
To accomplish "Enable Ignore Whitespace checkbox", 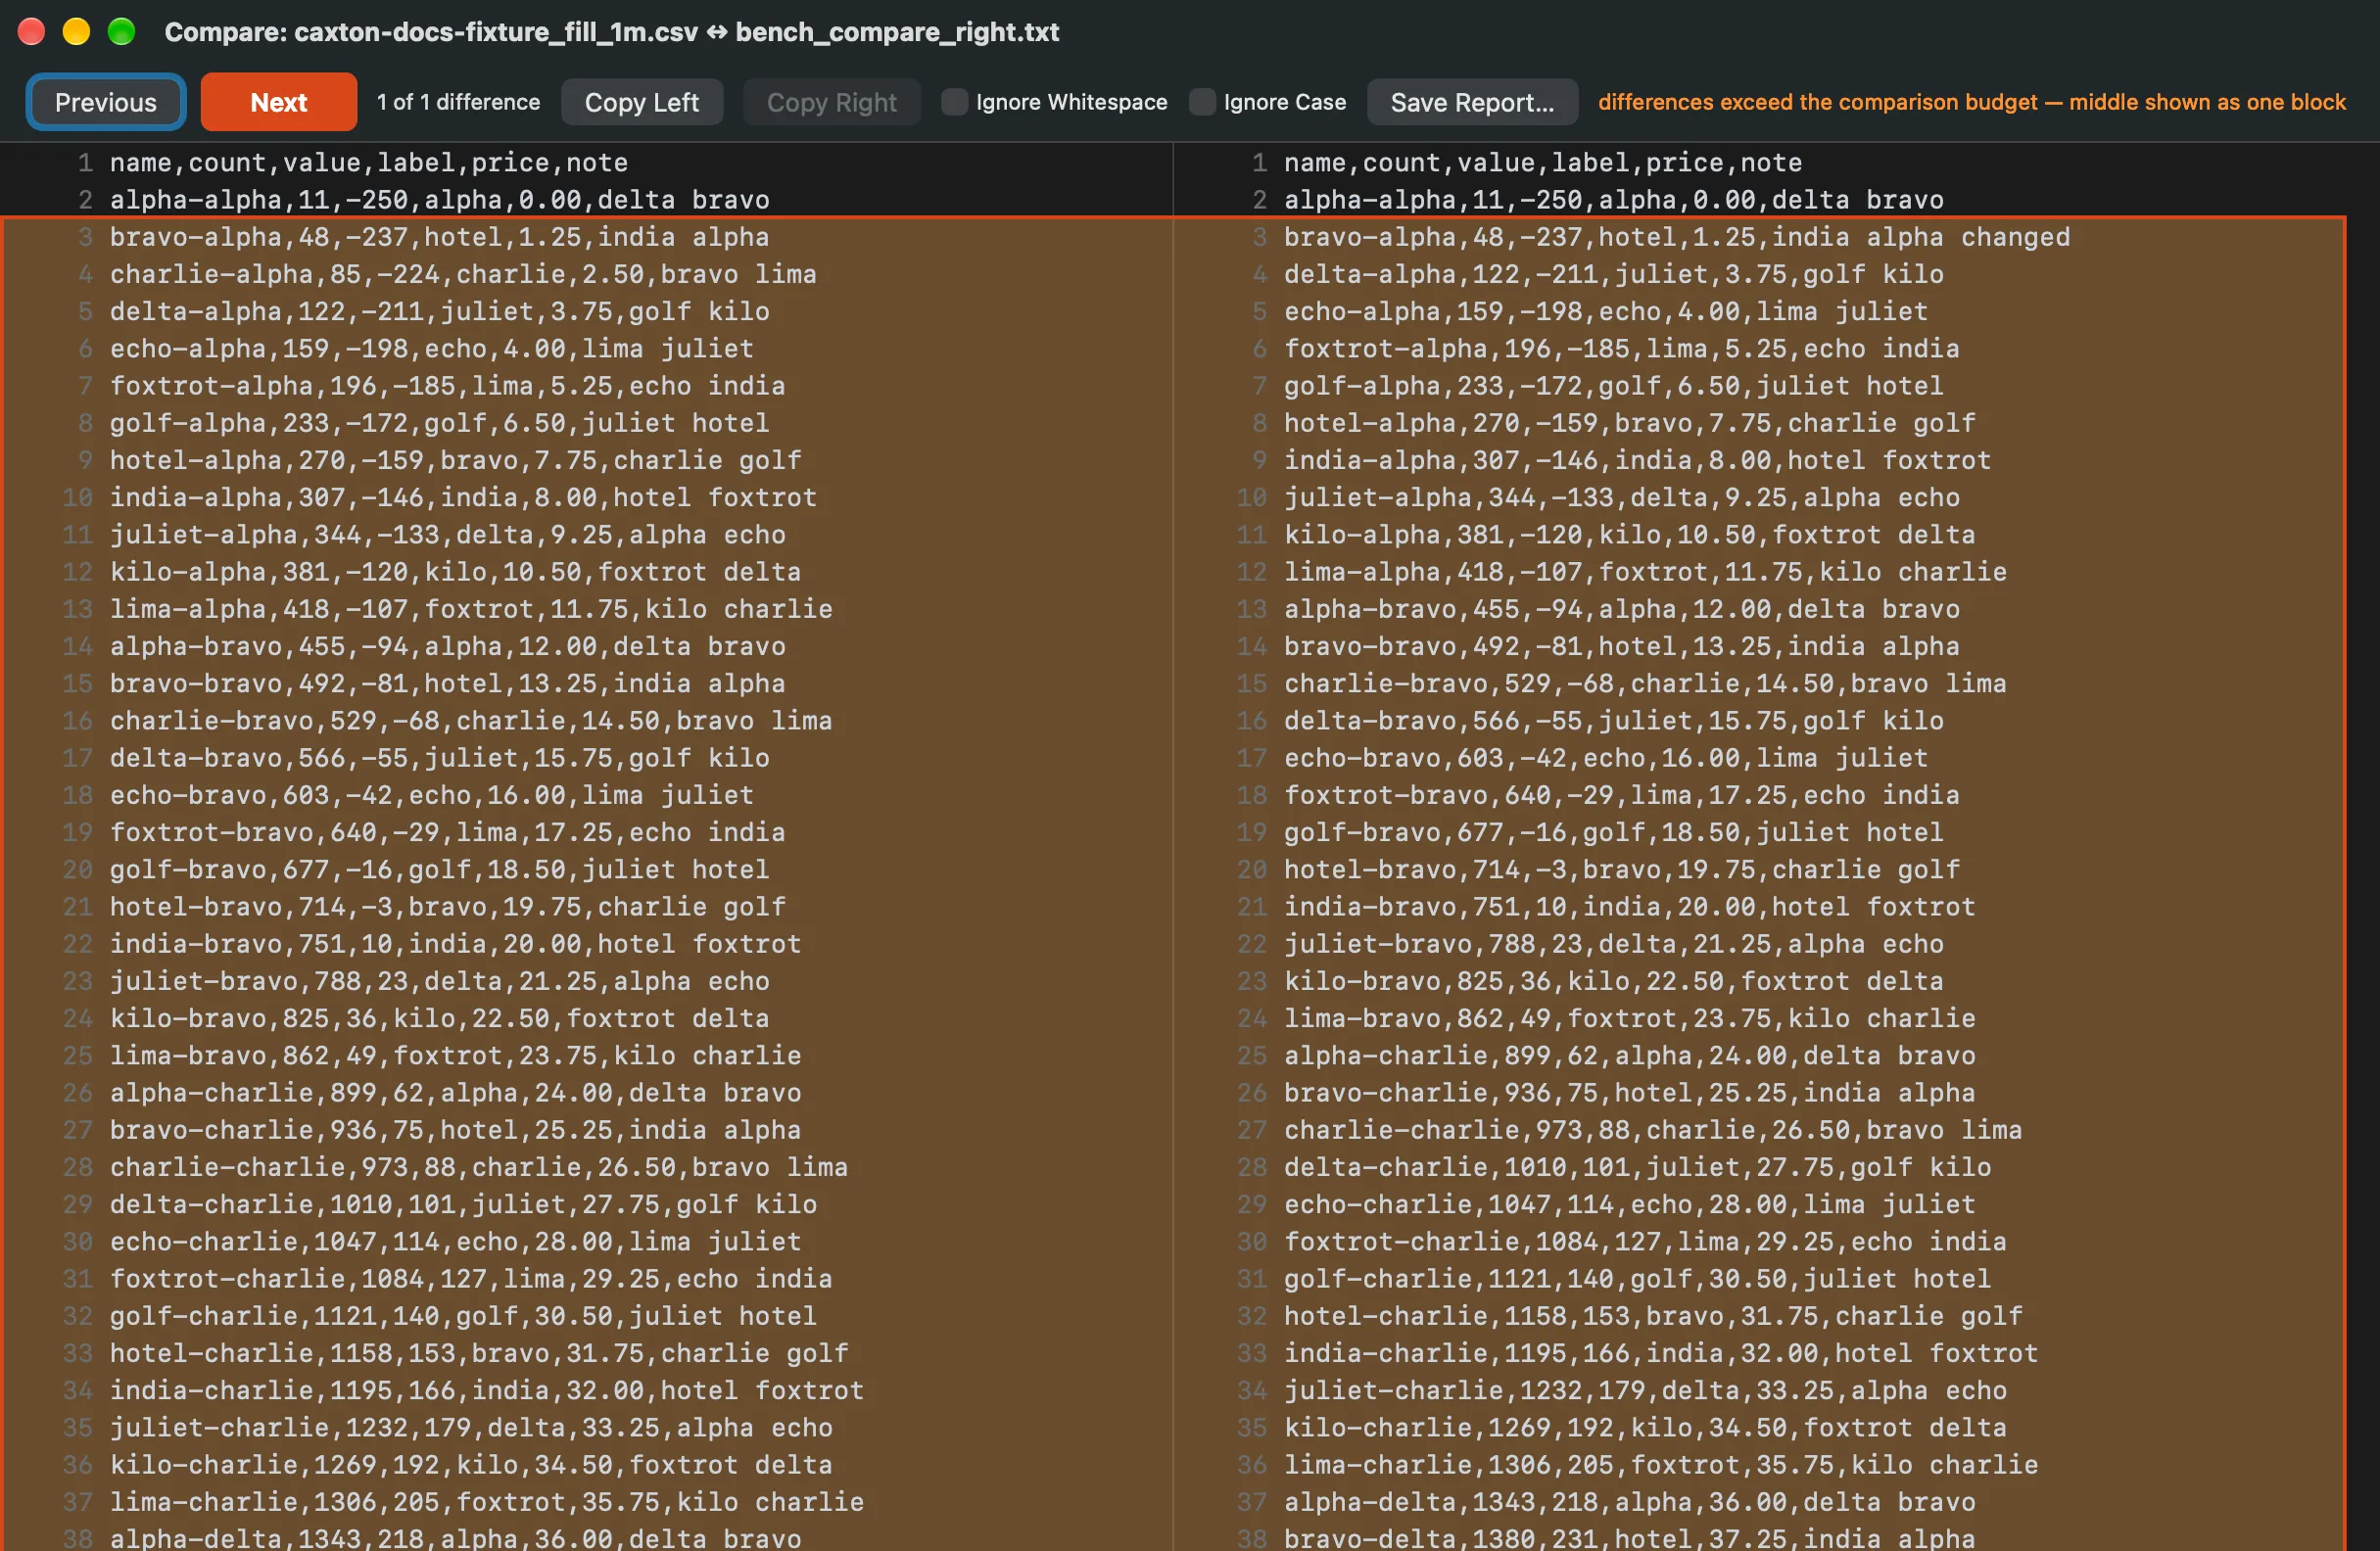I will [x=955, y=102].
